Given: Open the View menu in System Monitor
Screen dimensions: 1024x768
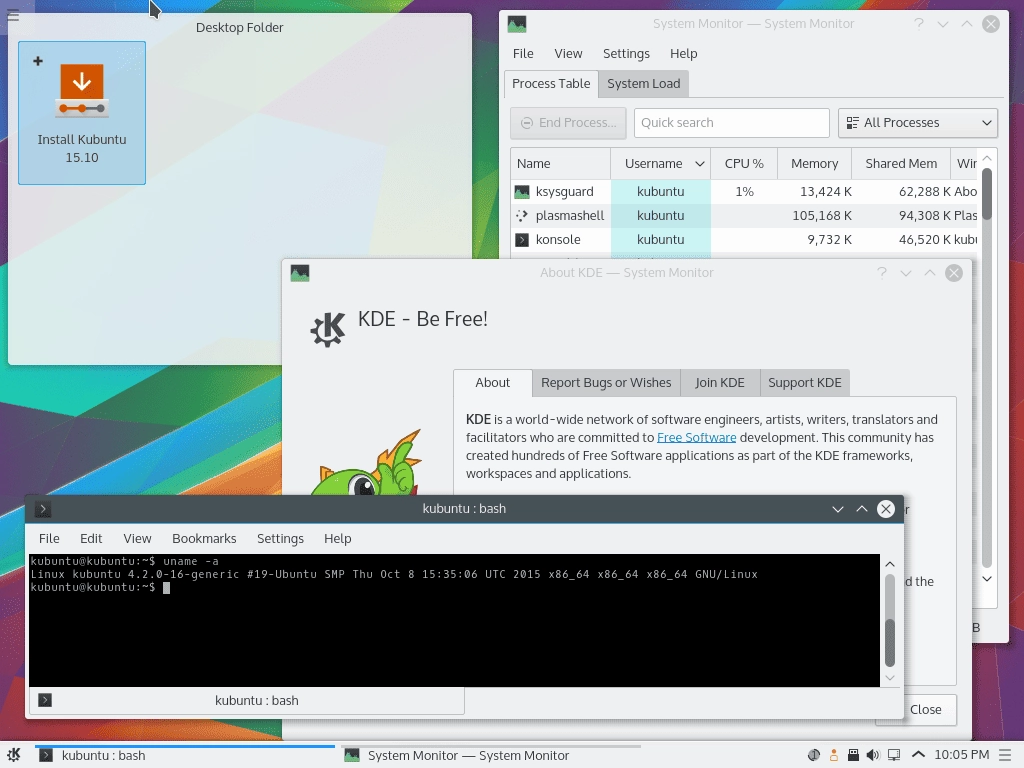Looking at the screenshot, I should 568,54.
